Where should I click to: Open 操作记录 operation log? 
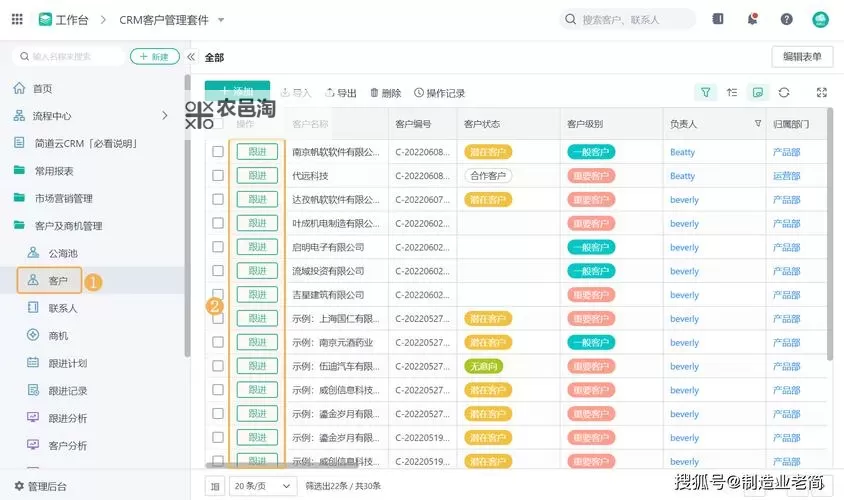(439, 93)
